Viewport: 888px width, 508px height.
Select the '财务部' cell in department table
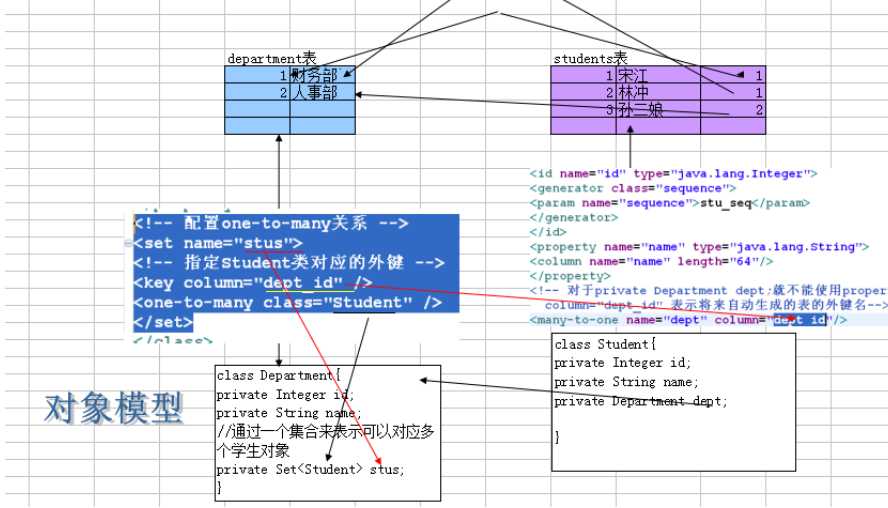[x=322, y=75]
